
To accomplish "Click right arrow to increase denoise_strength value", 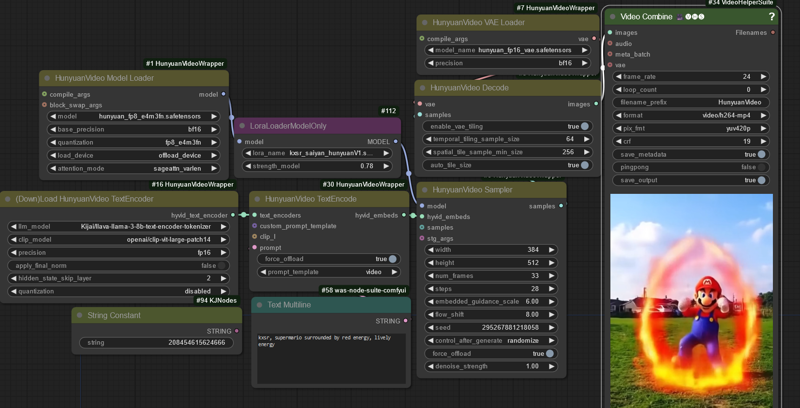I will [551, 366].
